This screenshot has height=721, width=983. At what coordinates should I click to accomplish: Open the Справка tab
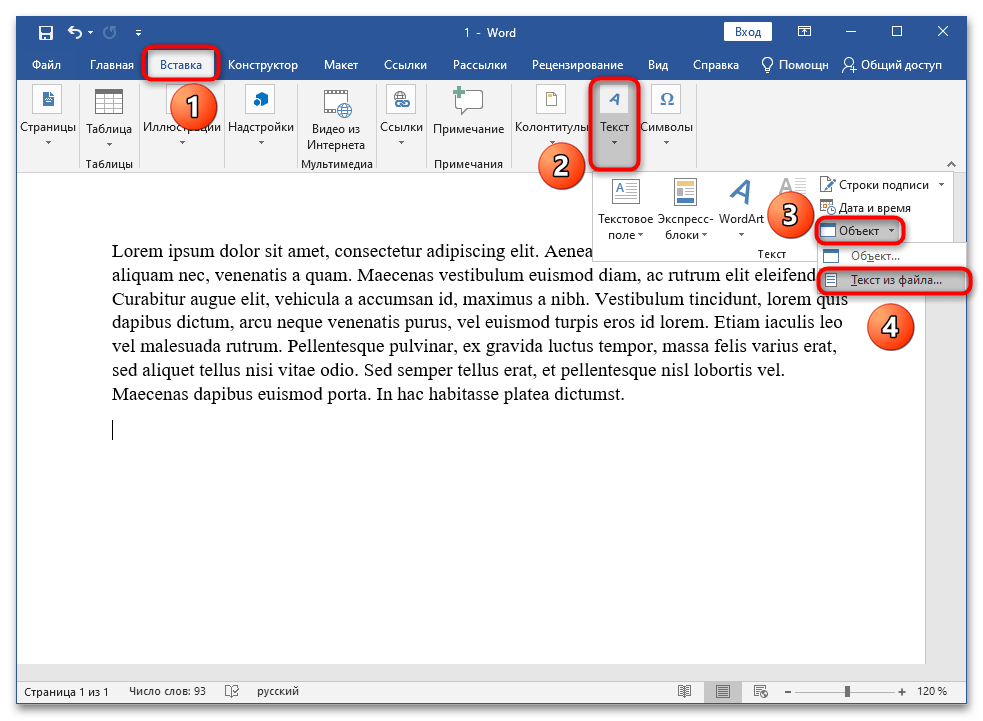(x=715, y=65)
